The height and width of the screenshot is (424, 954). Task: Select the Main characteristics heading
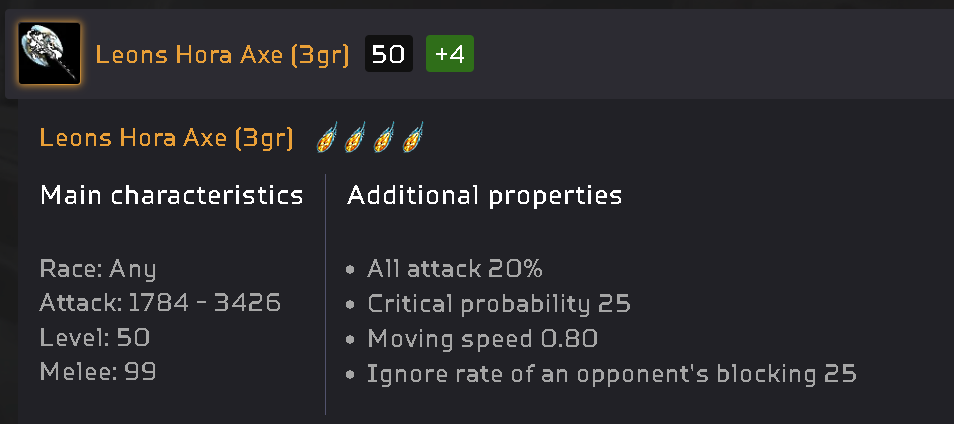coord(171,195)
